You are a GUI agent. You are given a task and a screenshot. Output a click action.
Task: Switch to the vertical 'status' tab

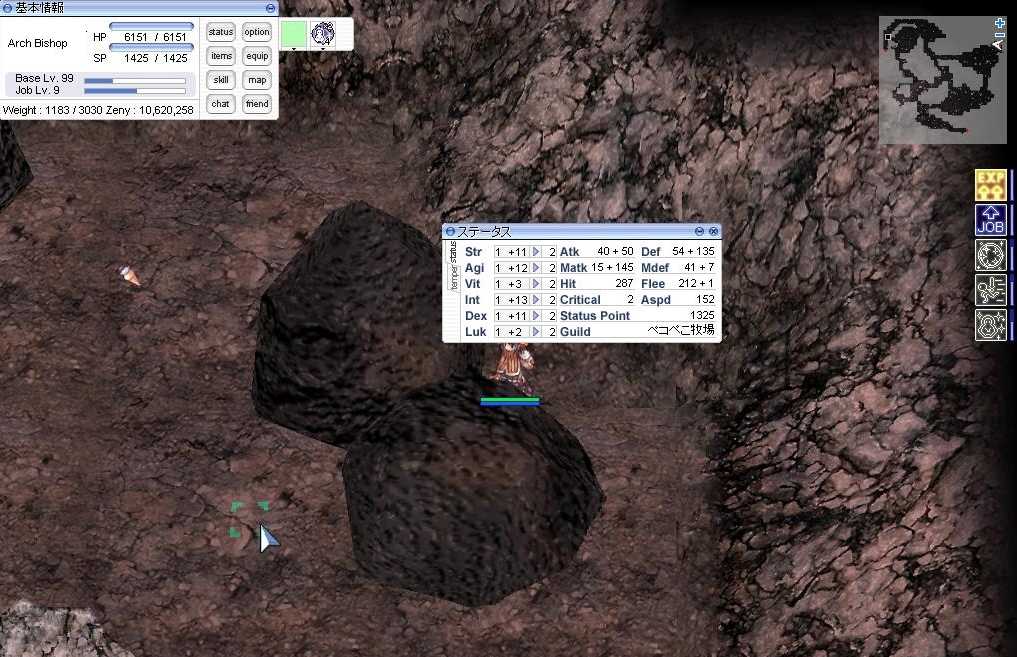coord(453,250)
